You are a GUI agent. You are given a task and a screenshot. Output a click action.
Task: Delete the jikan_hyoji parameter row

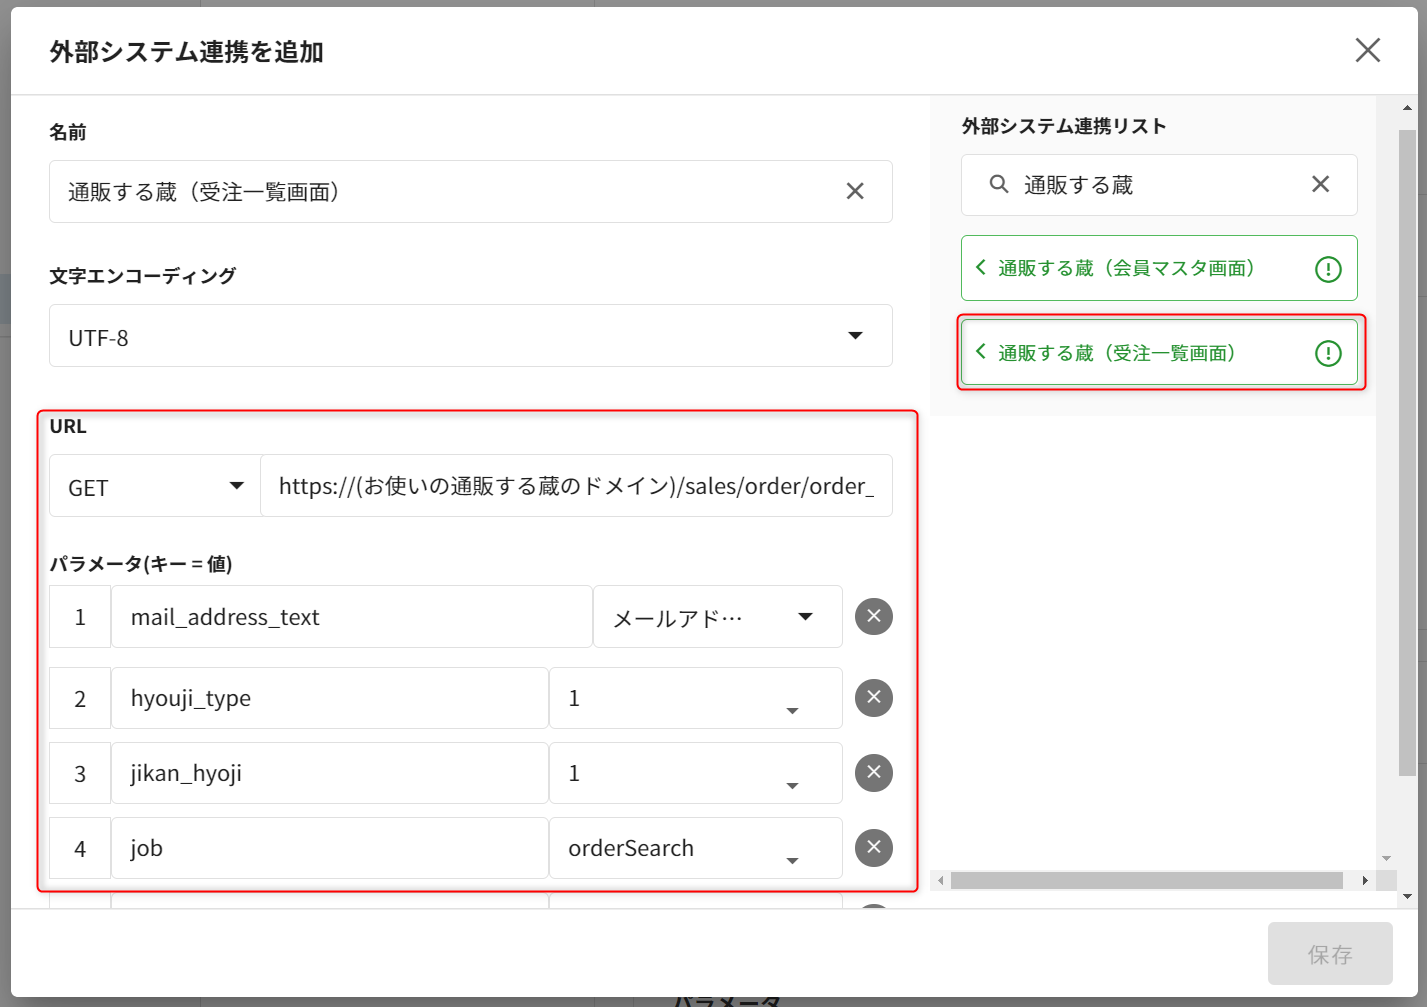[873, 772]
